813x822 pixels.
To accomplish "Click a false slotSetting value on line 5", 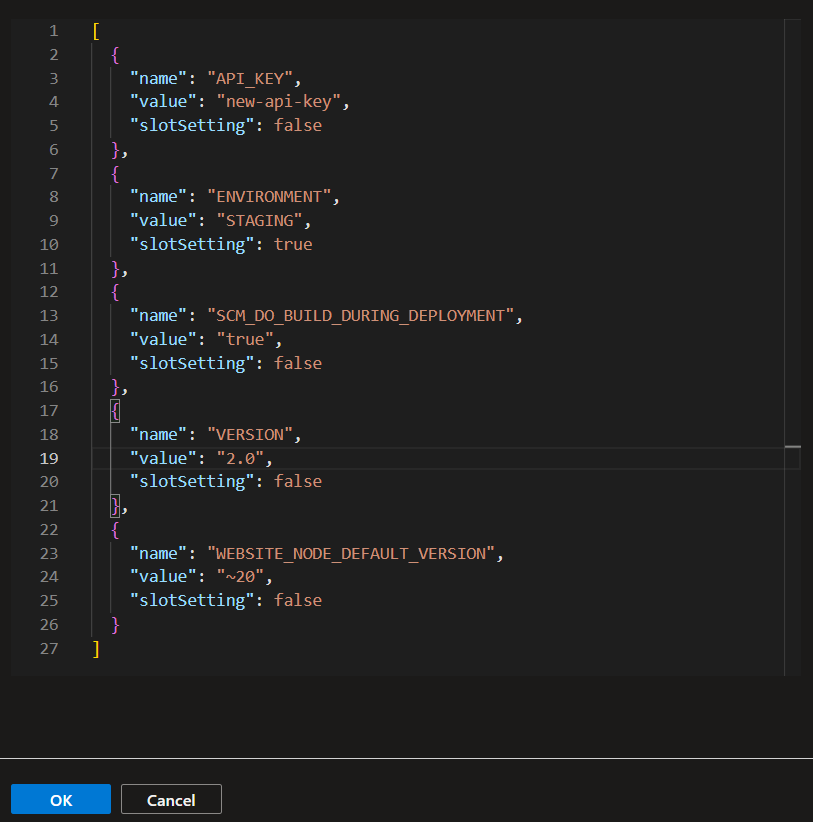I will click(298, 125).
